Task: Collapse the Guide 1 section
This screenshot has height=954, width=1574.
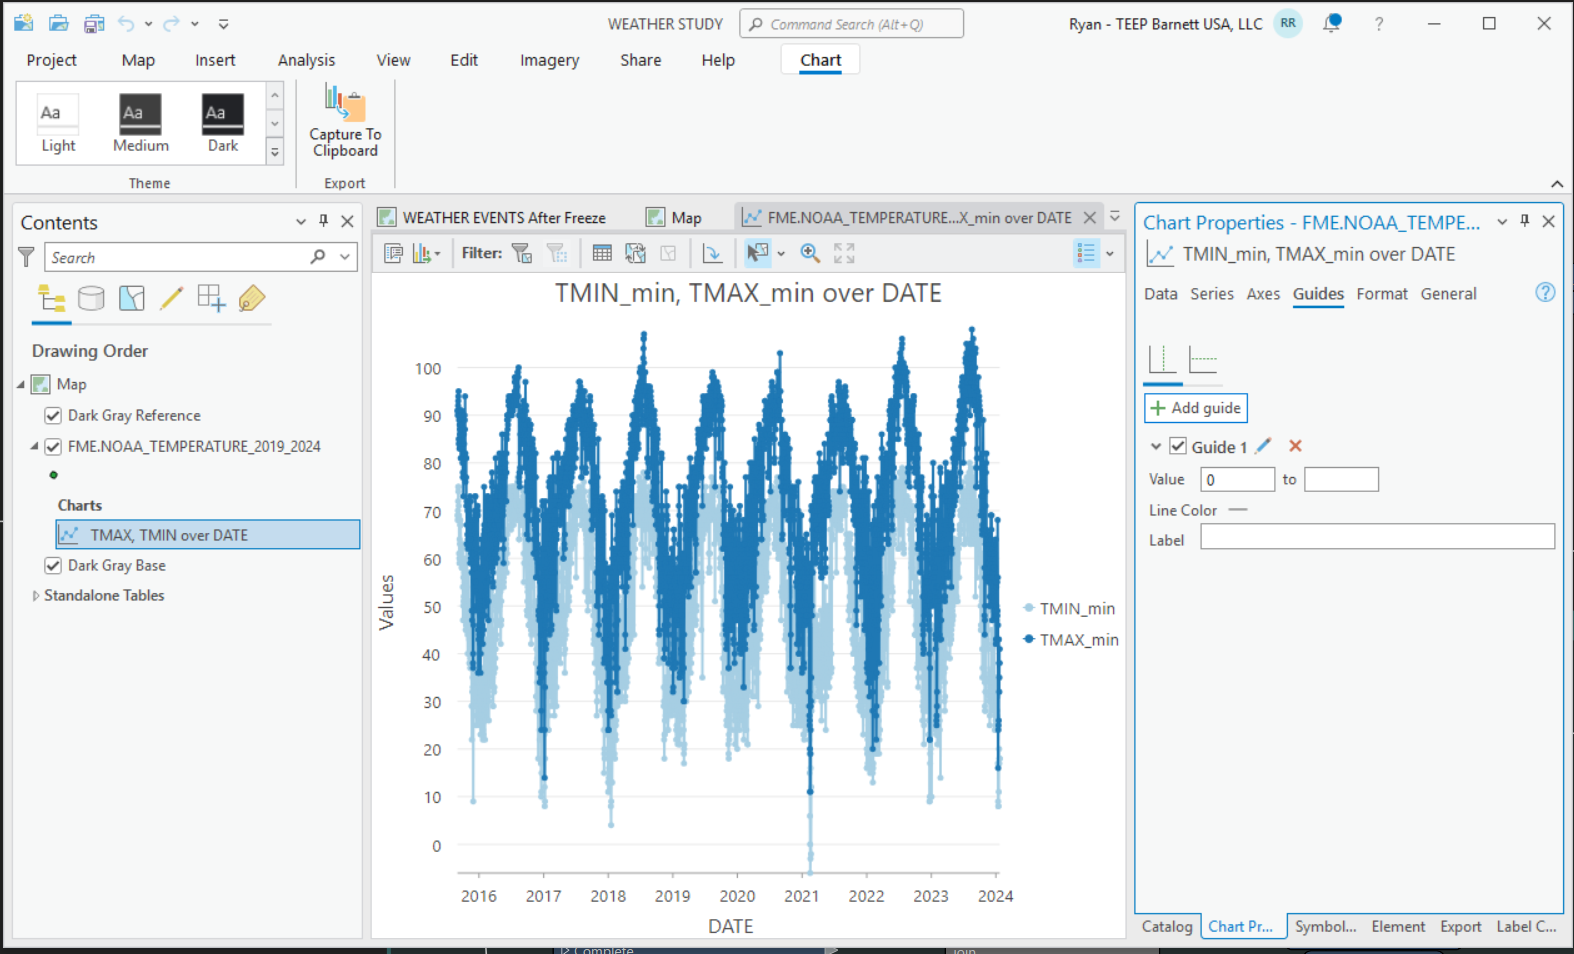Action: (x=1156, y=447)
